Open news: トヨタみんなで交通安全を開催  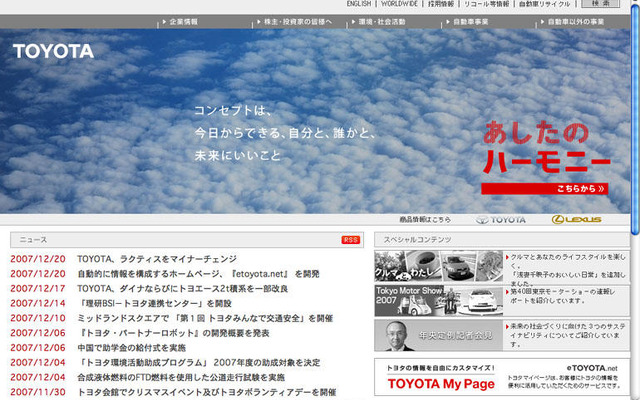pos(205,318)
